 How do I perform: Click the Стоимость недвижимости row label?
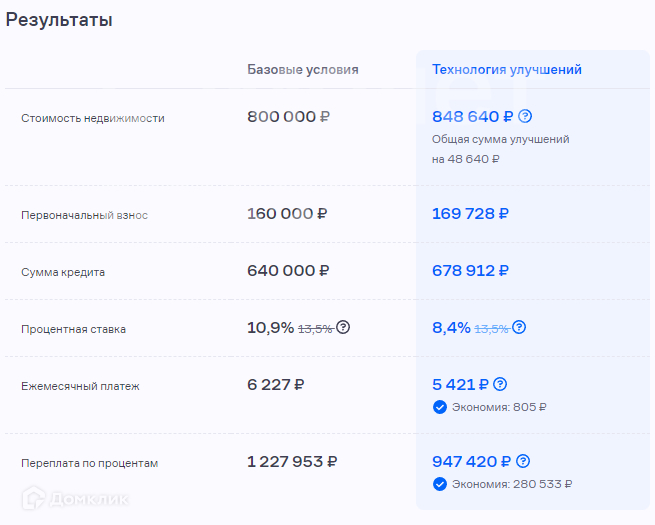(93, 118)
